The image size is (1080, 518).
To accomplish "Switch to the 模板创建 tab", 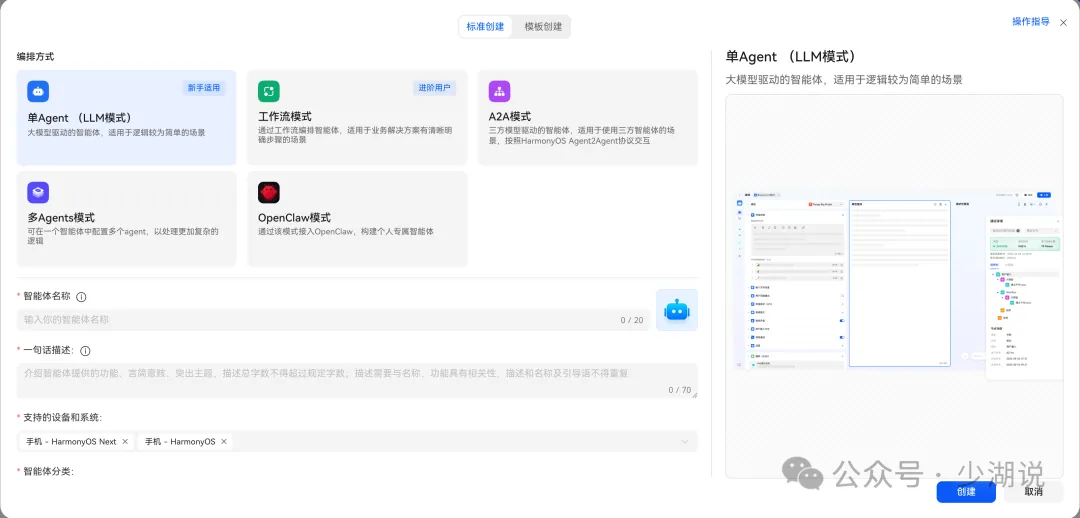I will 543,27.
